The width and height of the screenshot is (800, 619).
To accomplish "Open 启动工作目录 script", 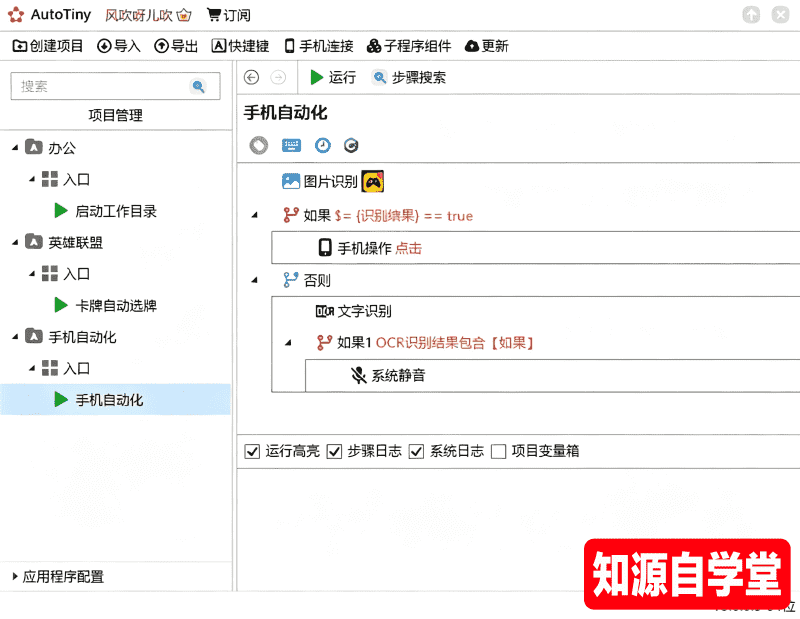I will [116, 211].
